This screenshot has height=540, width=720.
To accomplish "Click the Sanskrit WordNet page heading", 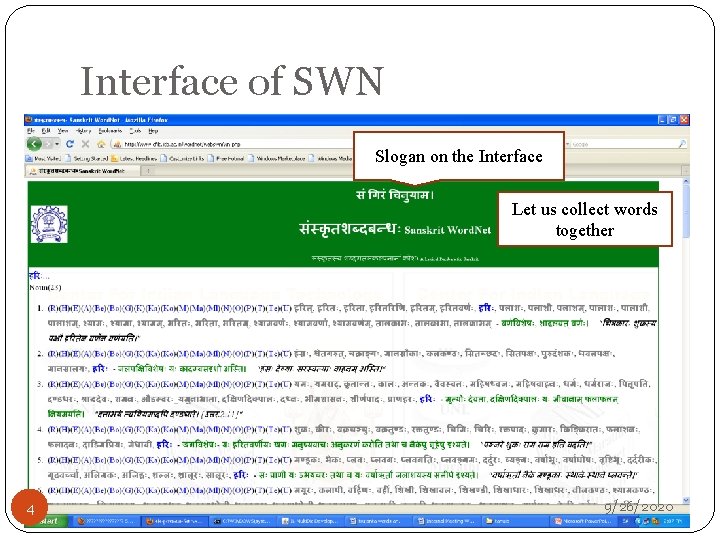I will [x=394, y=229].
